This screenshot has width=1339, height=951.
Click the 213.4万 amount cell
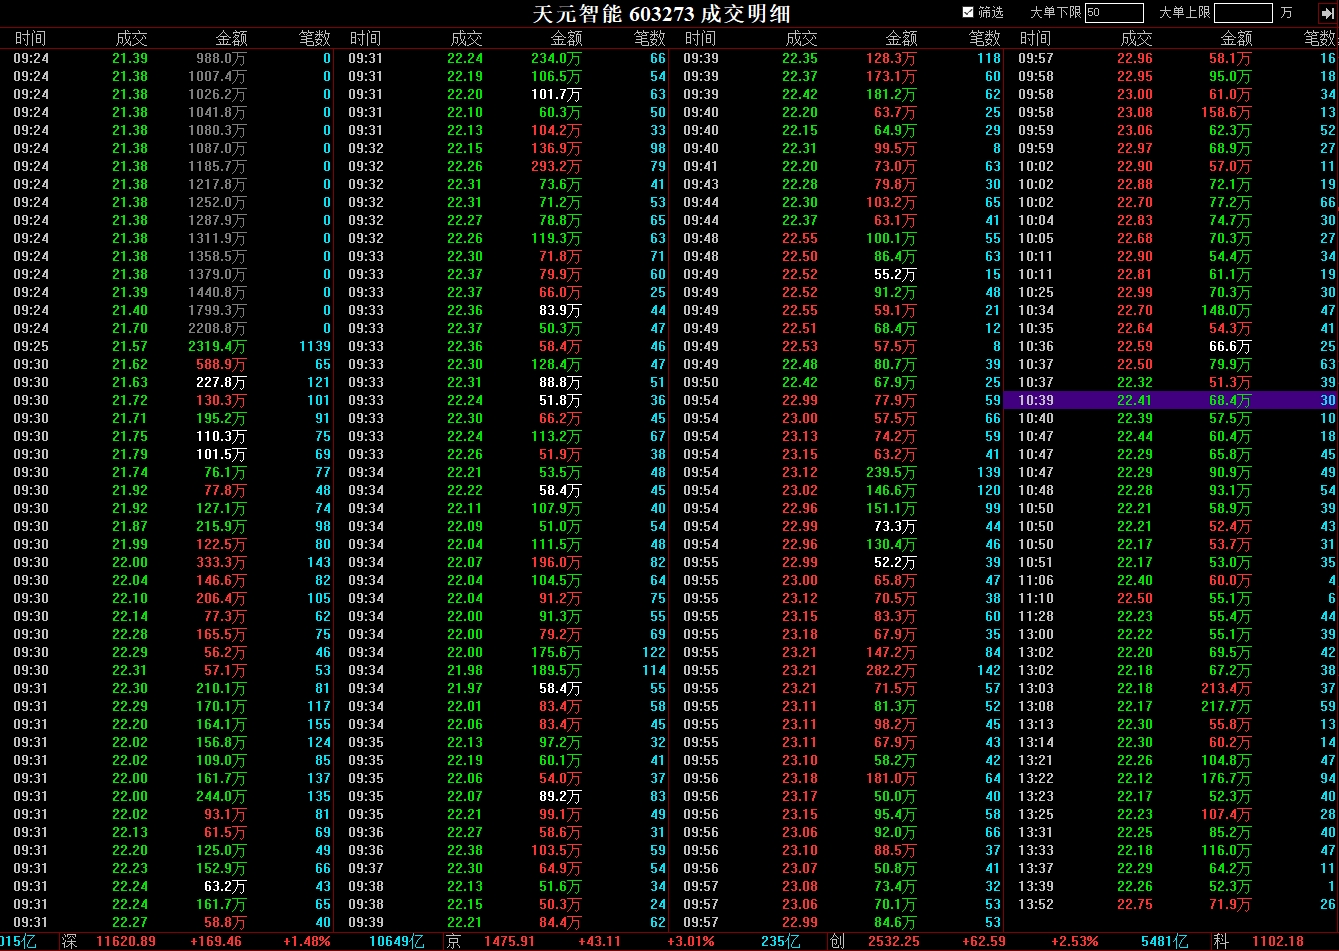point(1226,688)
